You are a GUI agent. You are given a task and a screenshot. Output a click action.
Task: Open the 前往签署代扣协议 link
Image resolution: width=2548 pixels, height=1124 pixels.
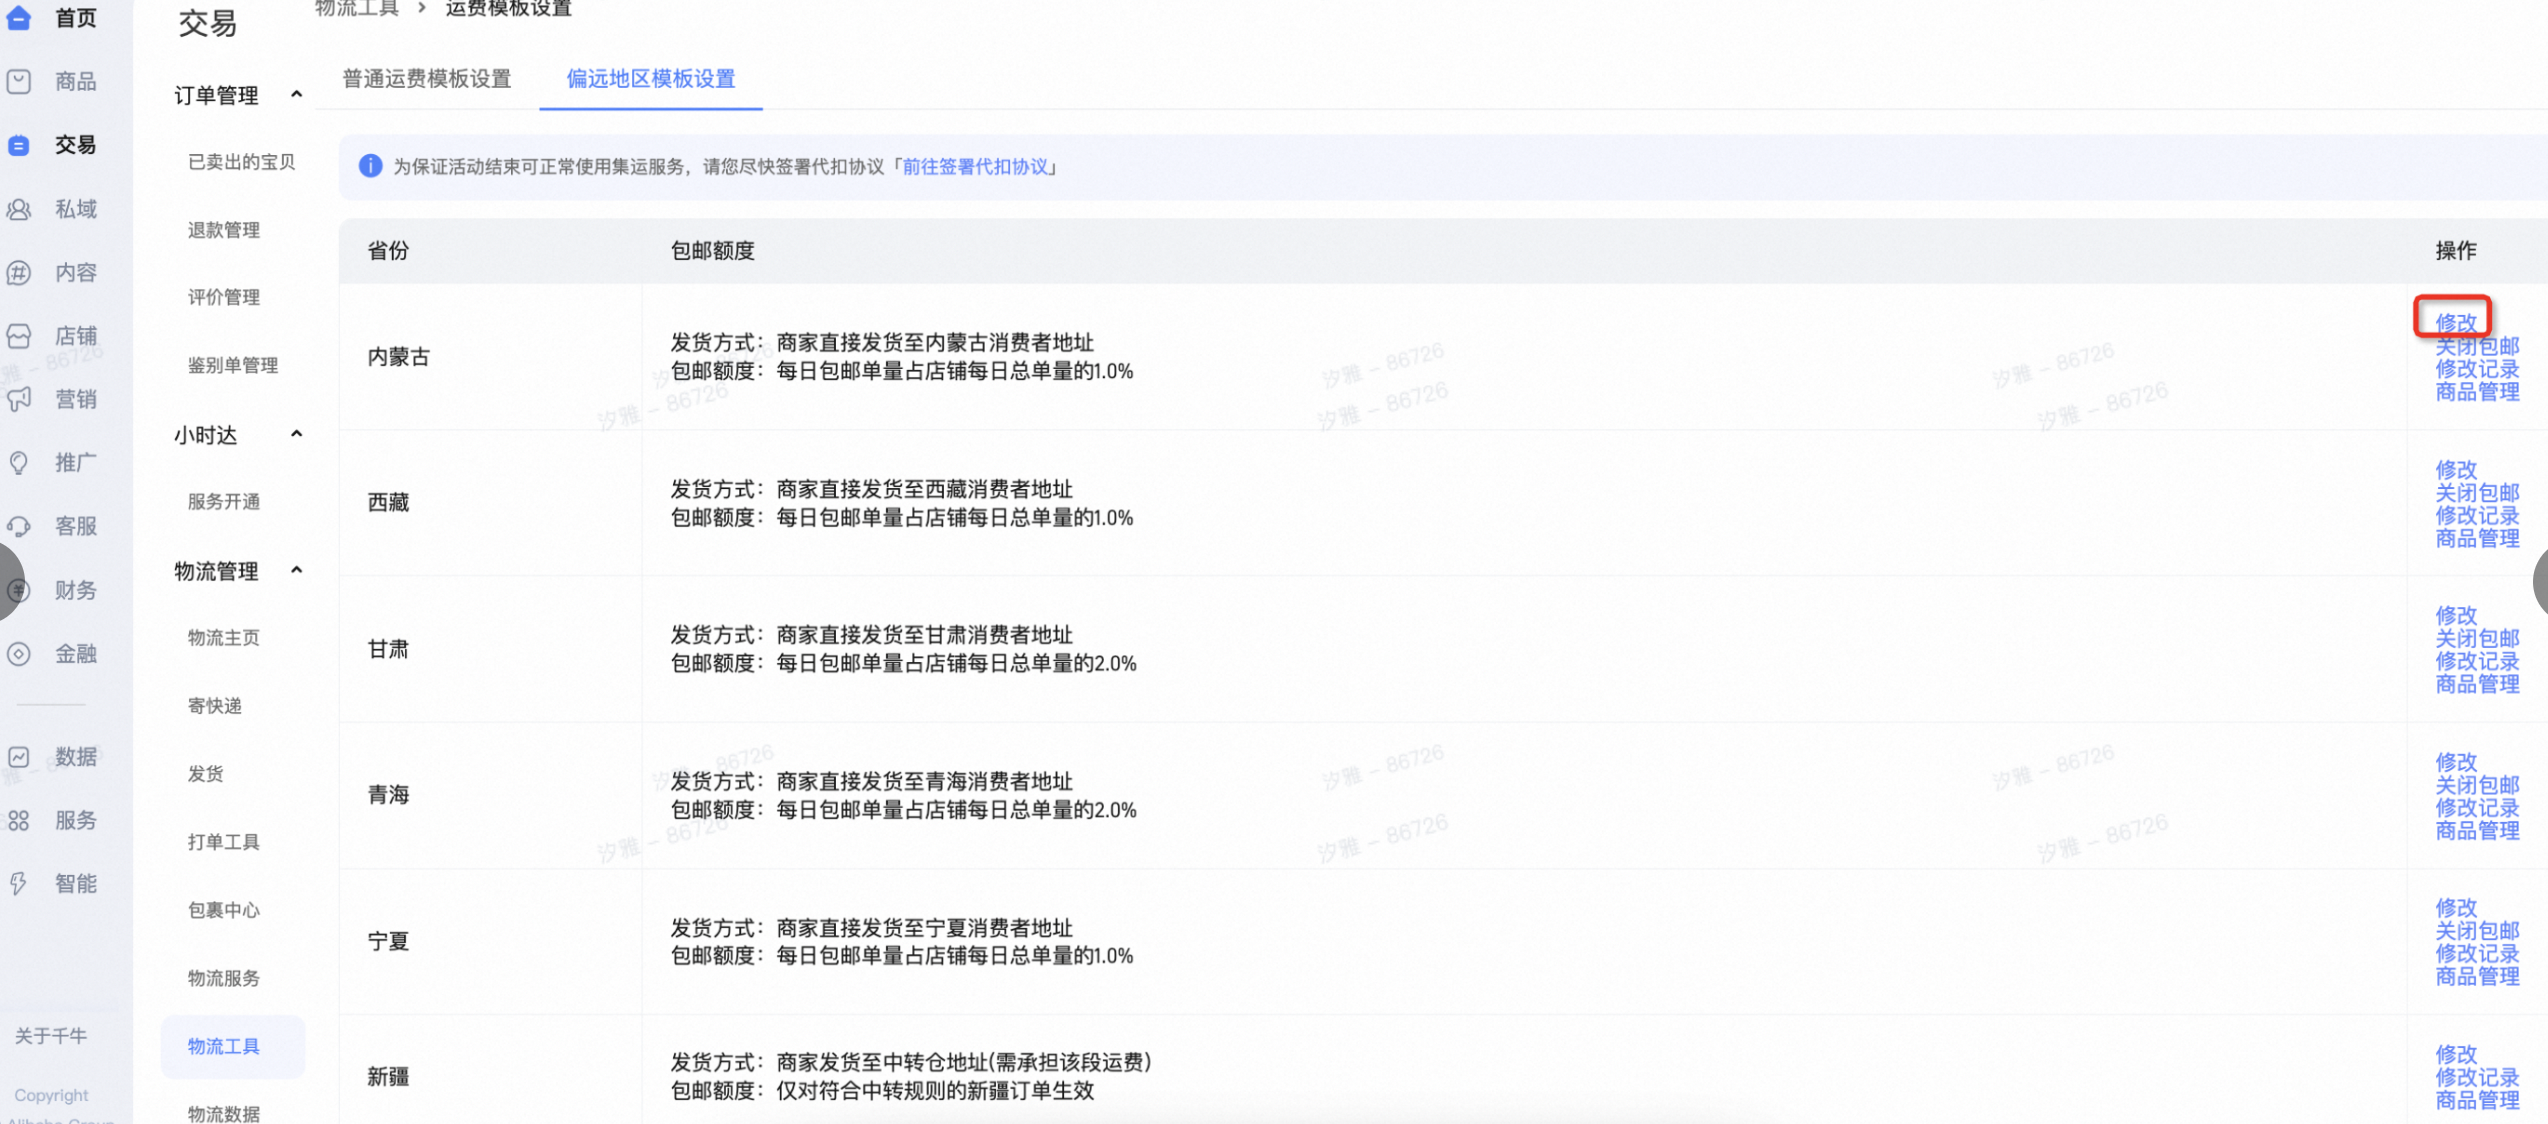(x=975, y=167)
